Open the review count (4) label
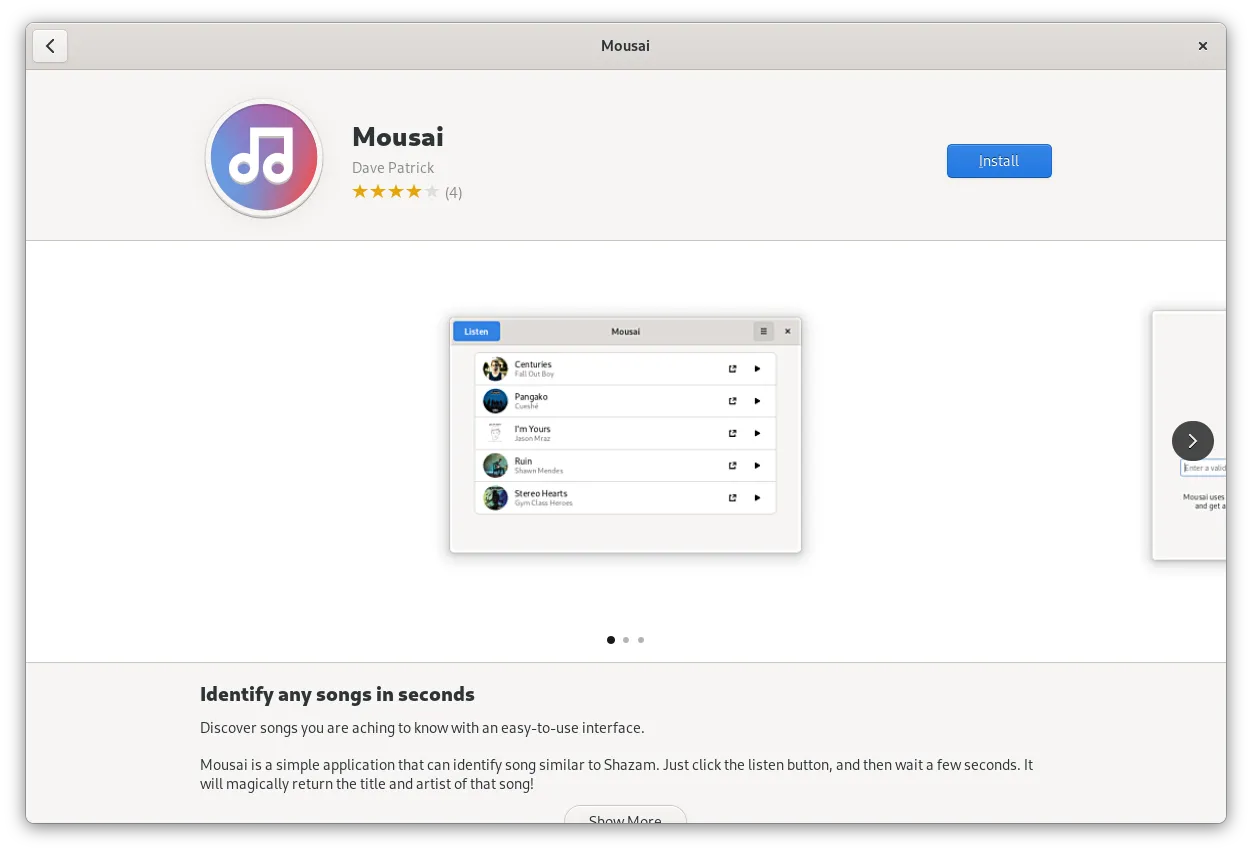1252x852 pixels. [x=453, y=192]
